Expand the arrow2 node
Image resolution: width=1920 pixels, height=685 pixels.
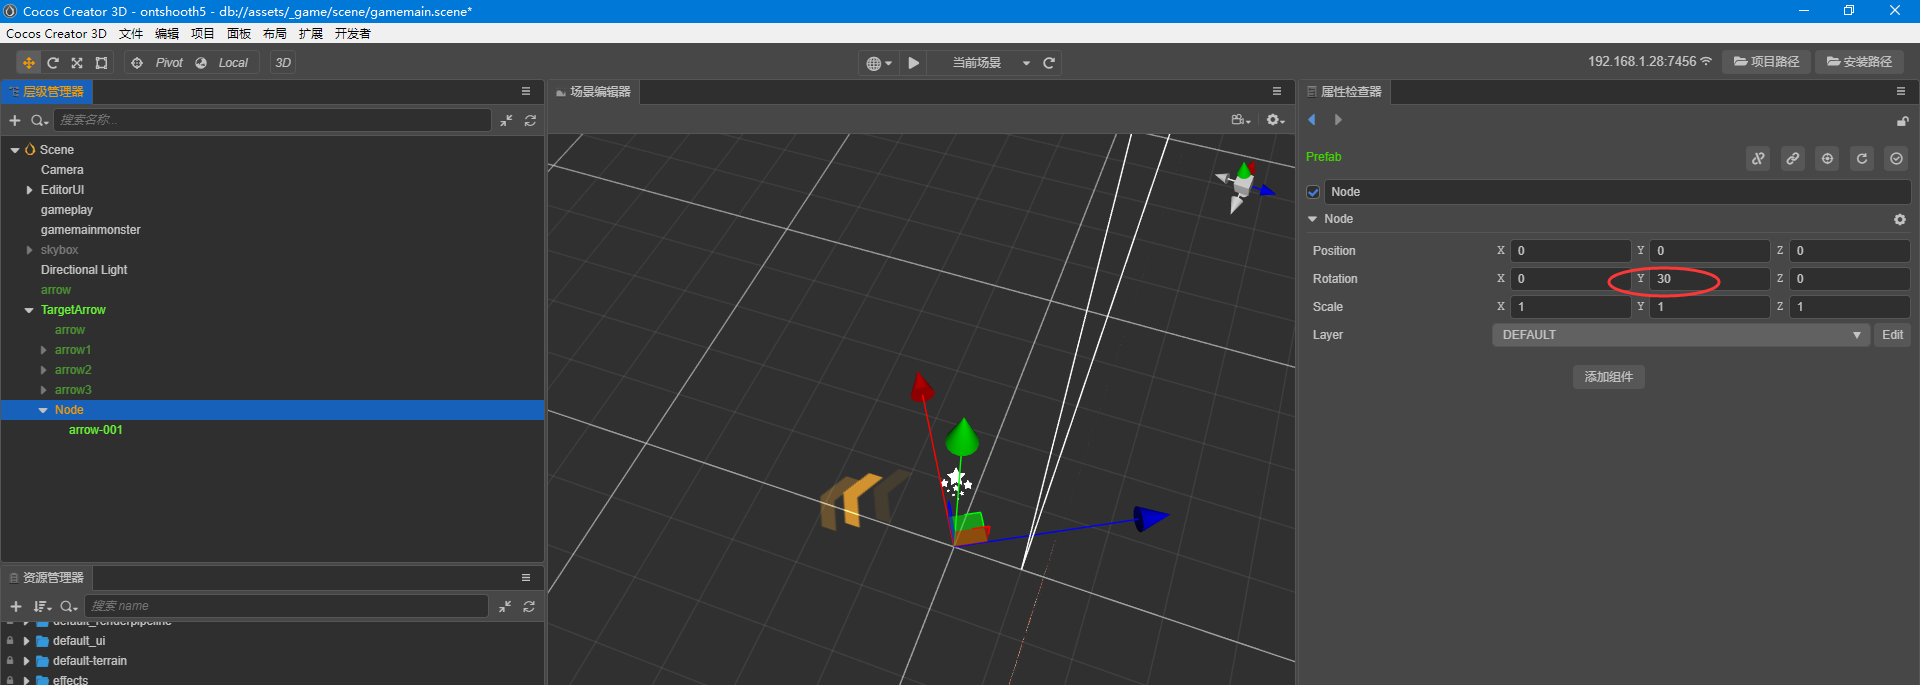click(43, 370)
